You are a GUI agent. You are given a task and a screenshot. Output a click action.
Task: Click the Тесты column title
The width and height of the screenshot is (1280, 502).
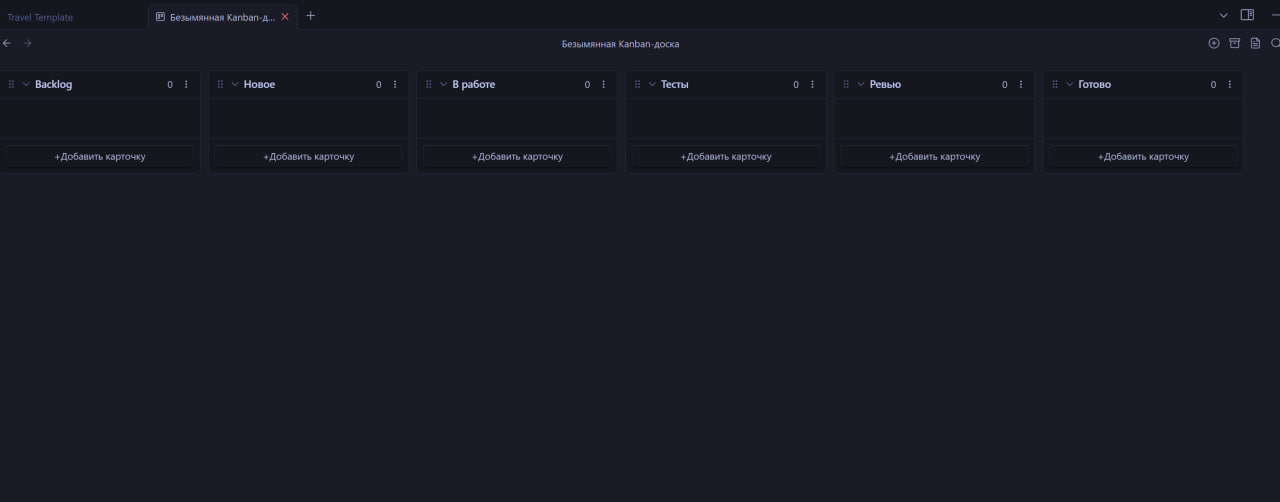(x=675, y=85)
